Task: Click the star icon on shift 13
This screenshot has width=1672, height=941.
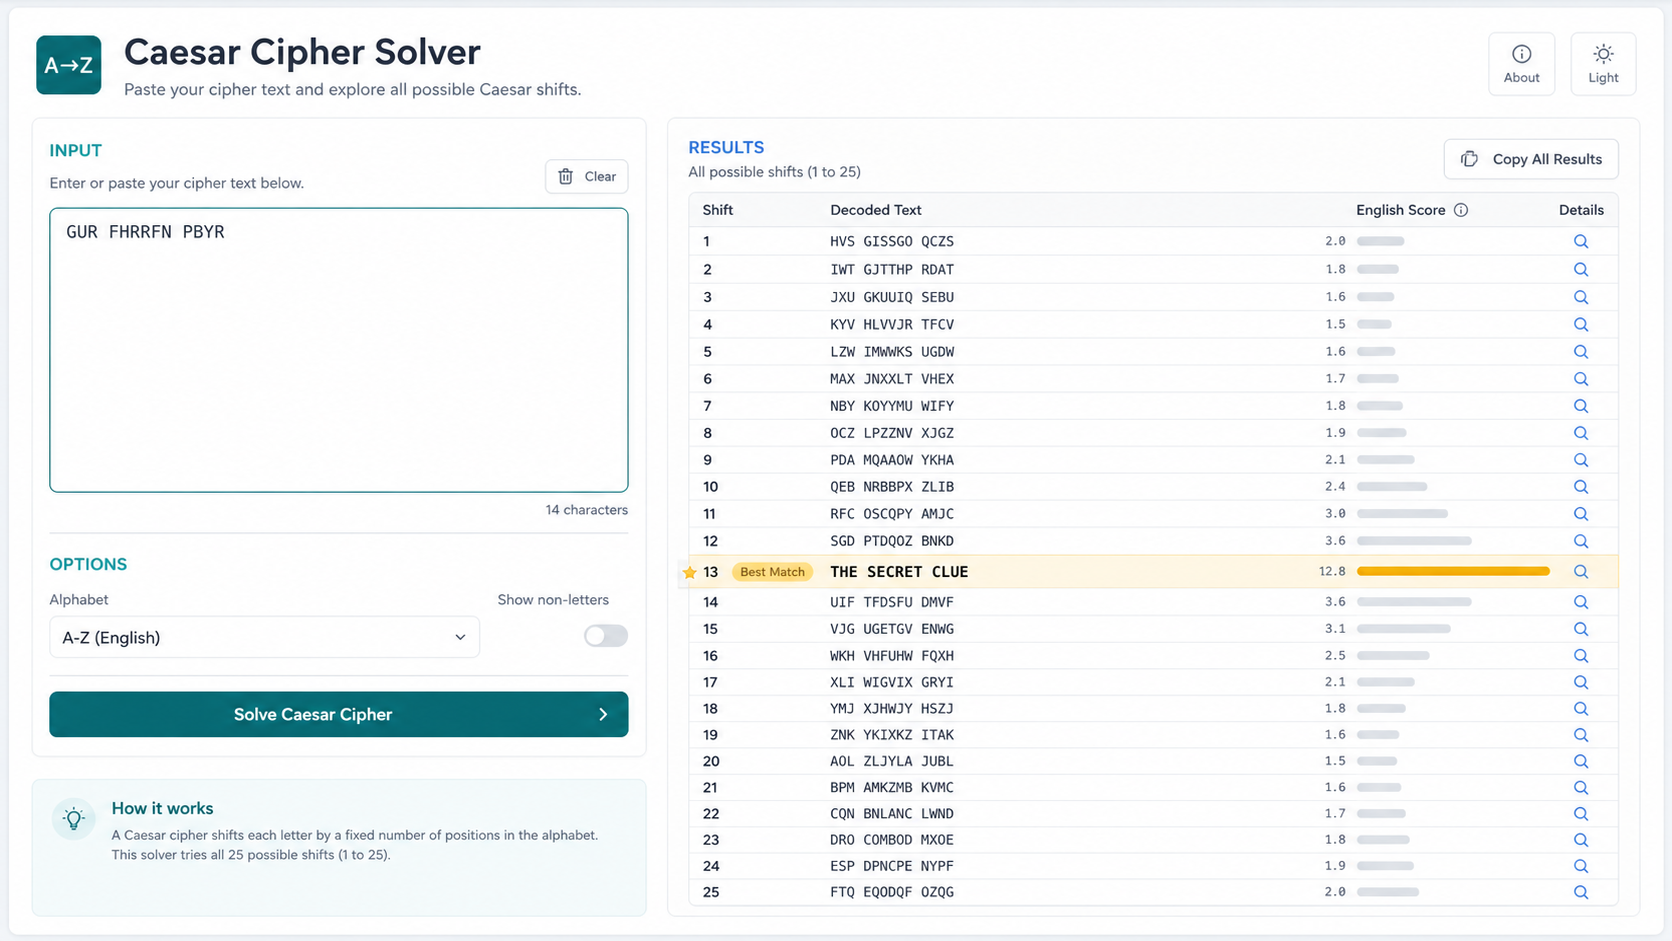Action: click(x=690, y=572)
